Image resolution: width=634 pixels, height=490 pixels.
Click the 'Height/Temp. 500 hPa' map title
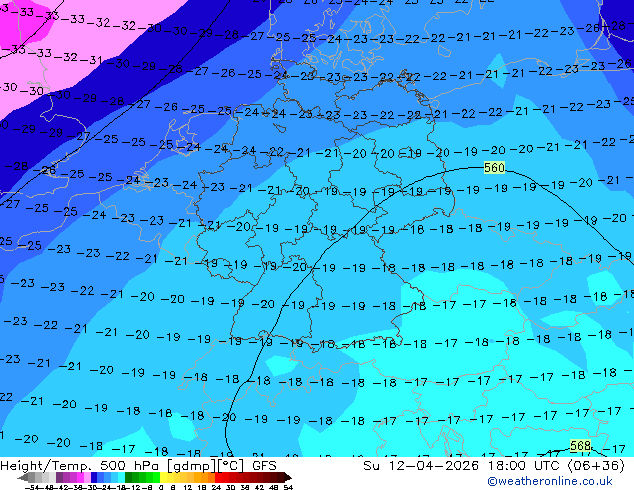pyautogui.click(x=81, y=466)
